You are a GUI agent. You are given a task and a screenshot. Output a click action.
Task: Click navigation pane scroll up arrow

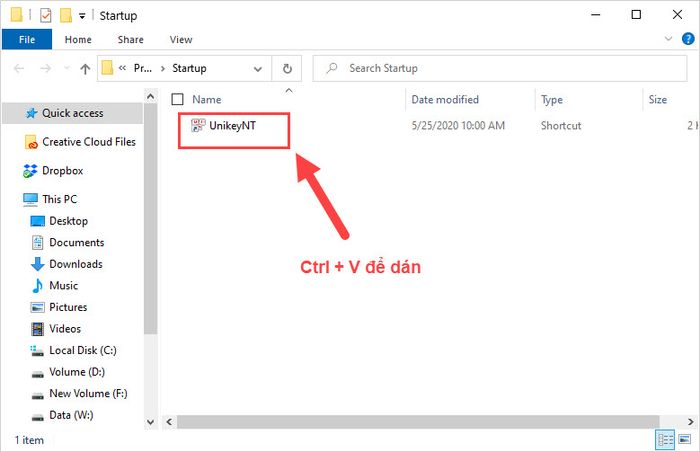(150, 96)
